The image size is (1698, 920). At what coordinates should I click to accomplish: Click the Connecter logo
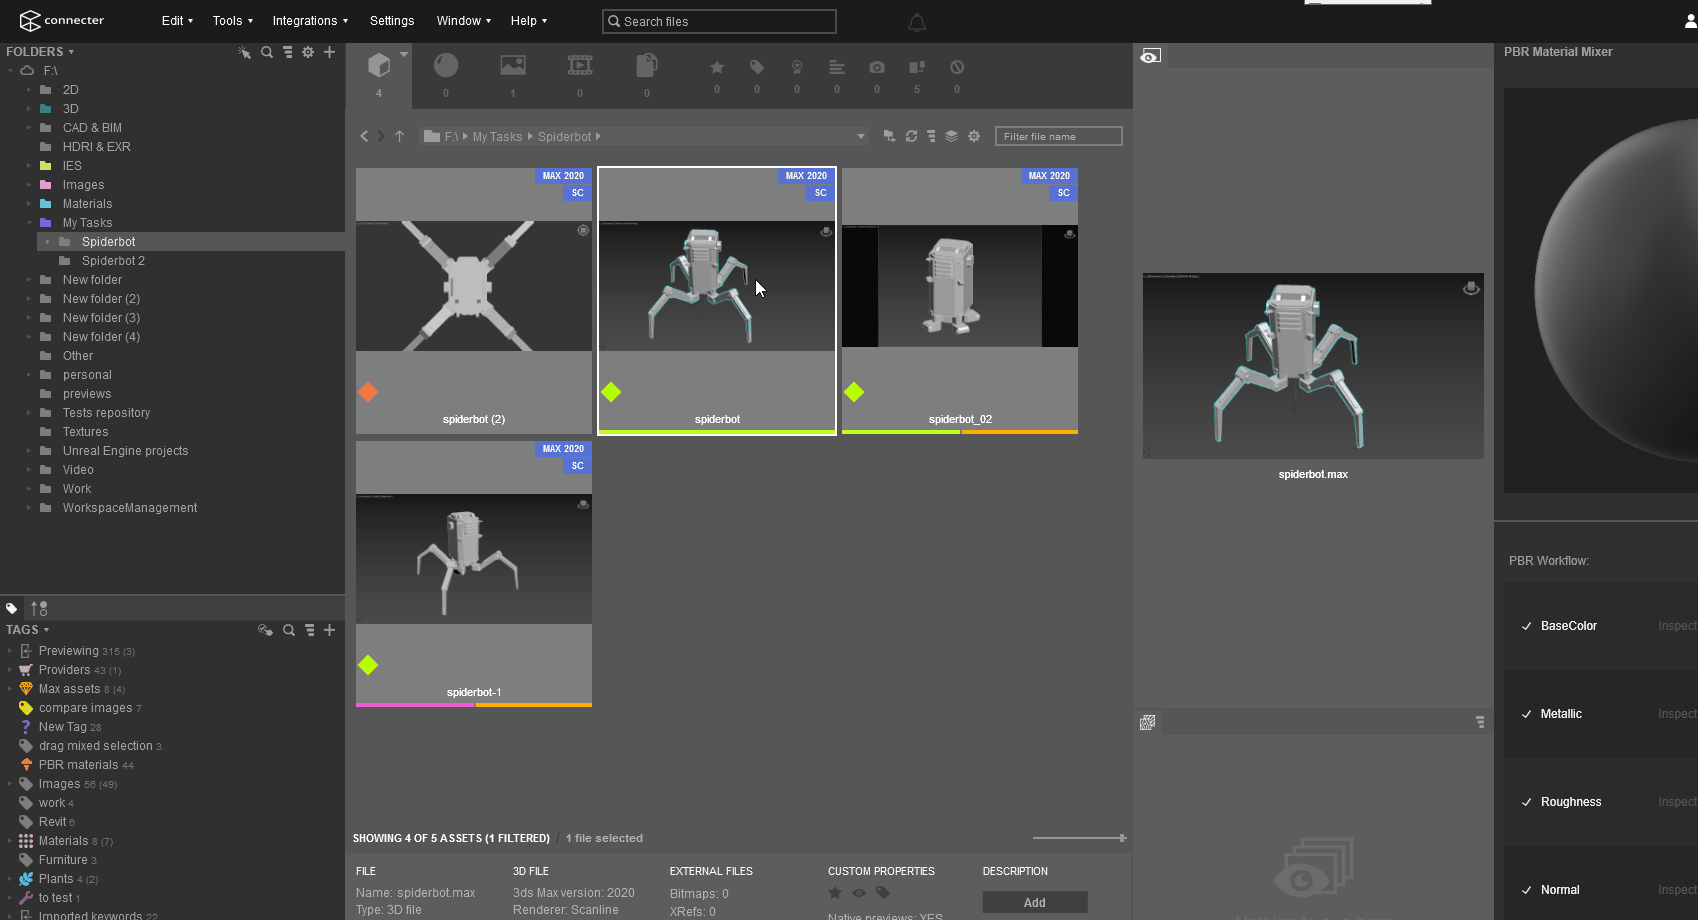pyautogui.click(x=62, y=20)
